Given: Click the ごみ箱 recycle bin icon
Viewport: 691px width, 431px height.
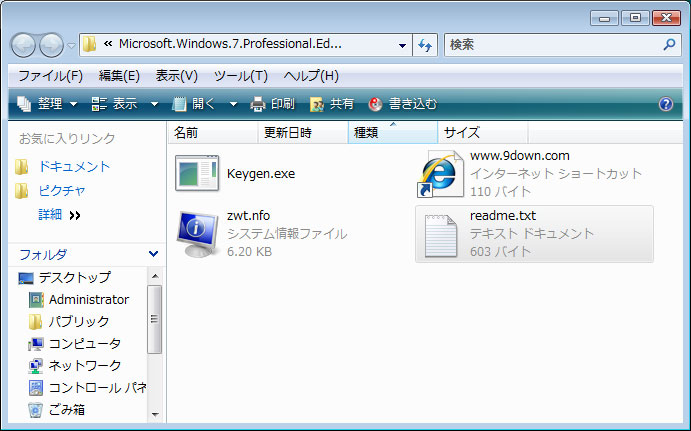Looking at the screenshot, I should 36,410.
